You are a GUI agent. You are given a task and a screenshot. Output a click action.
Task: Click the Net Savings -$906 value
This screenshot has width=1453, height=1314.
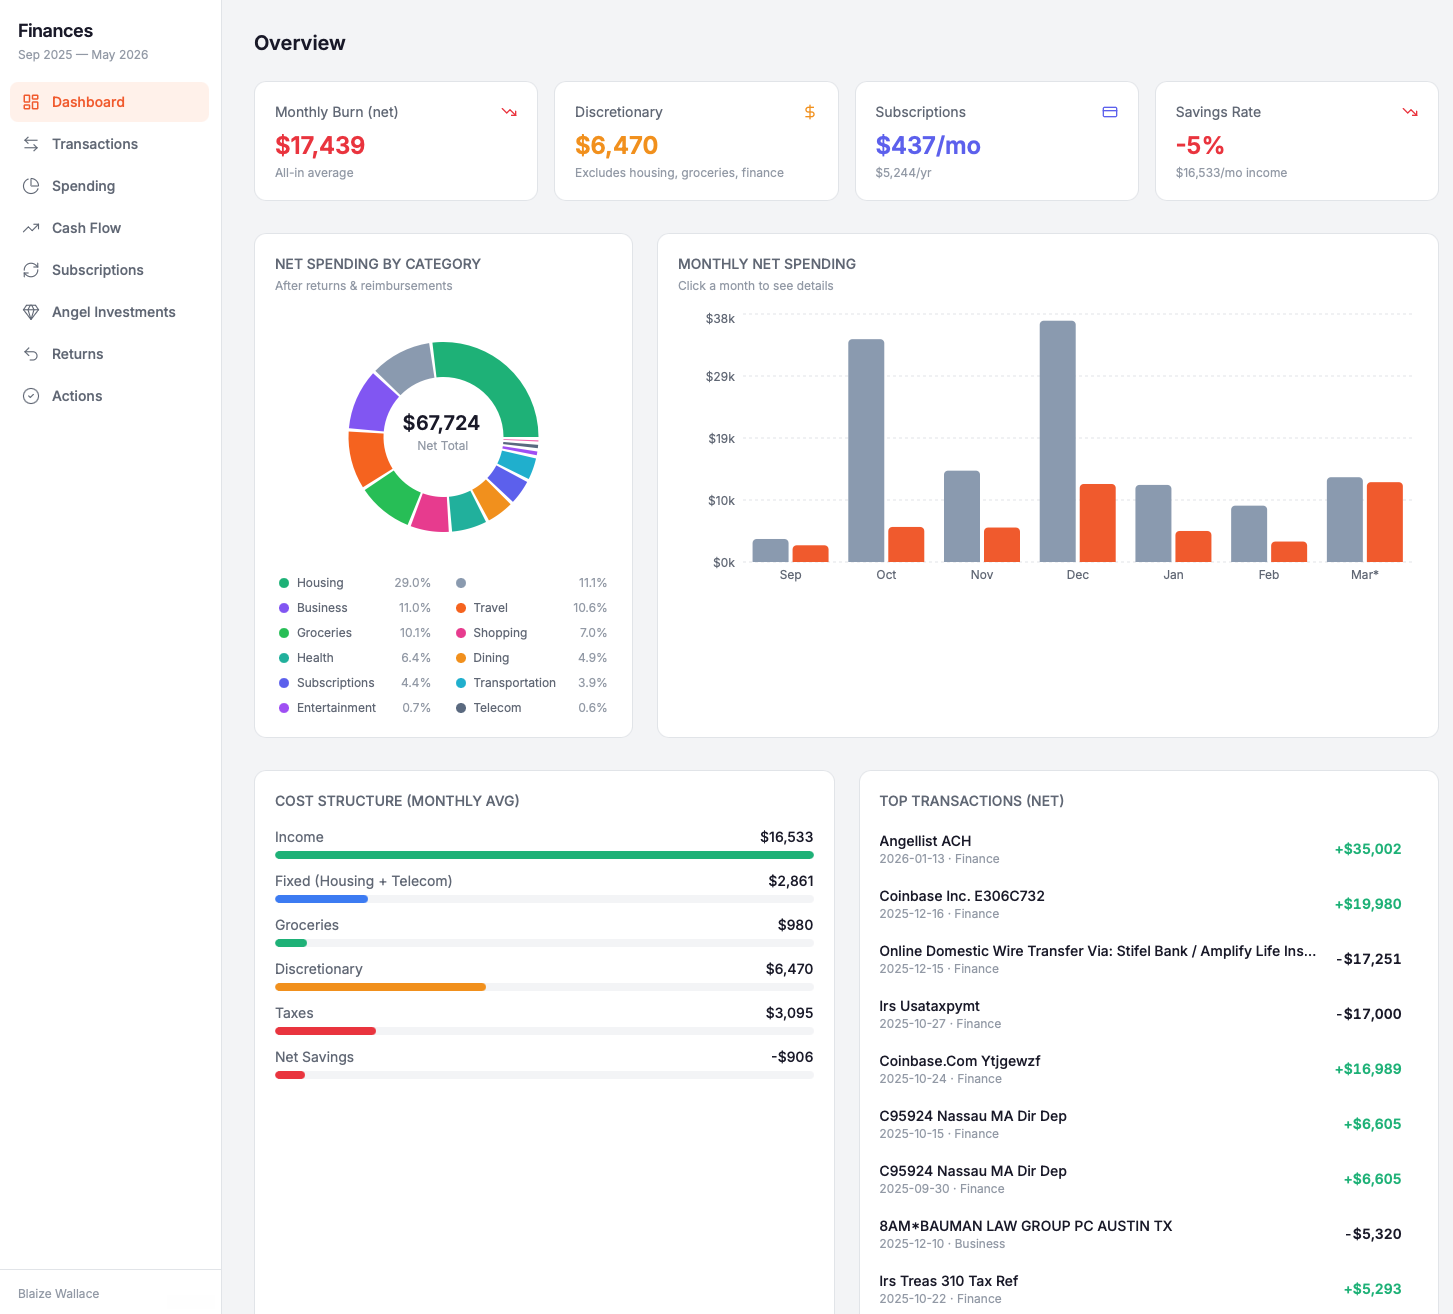[792, 1057]
